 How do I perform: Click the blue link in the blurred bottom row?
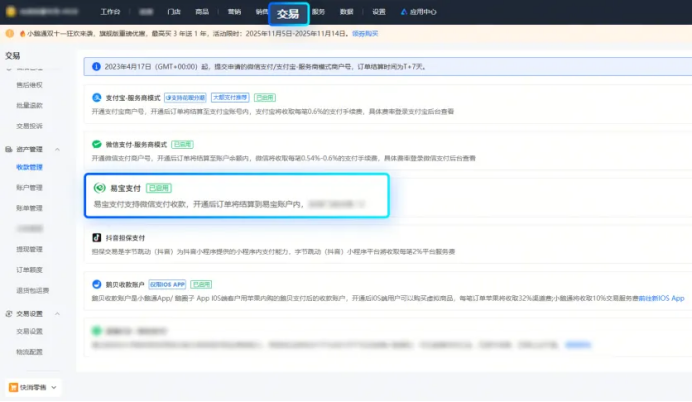coord(578,345)
